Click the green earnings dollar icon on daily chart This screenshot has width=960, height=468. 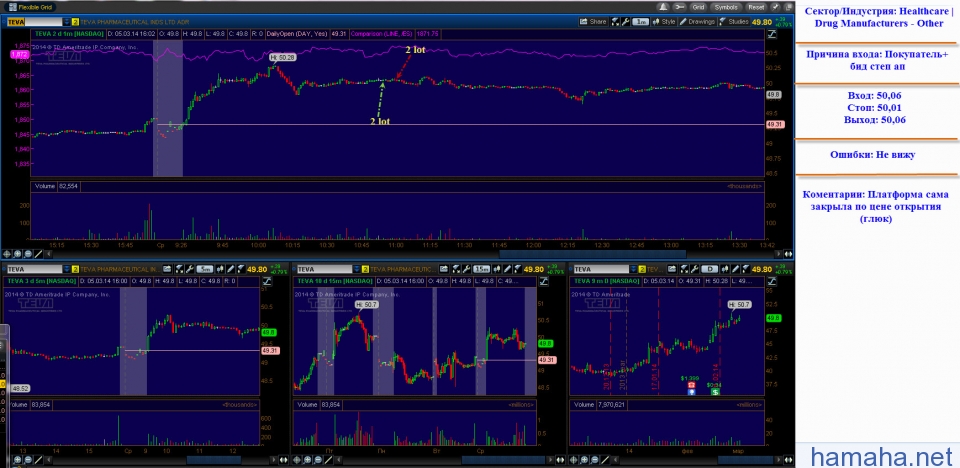[714, 392]
